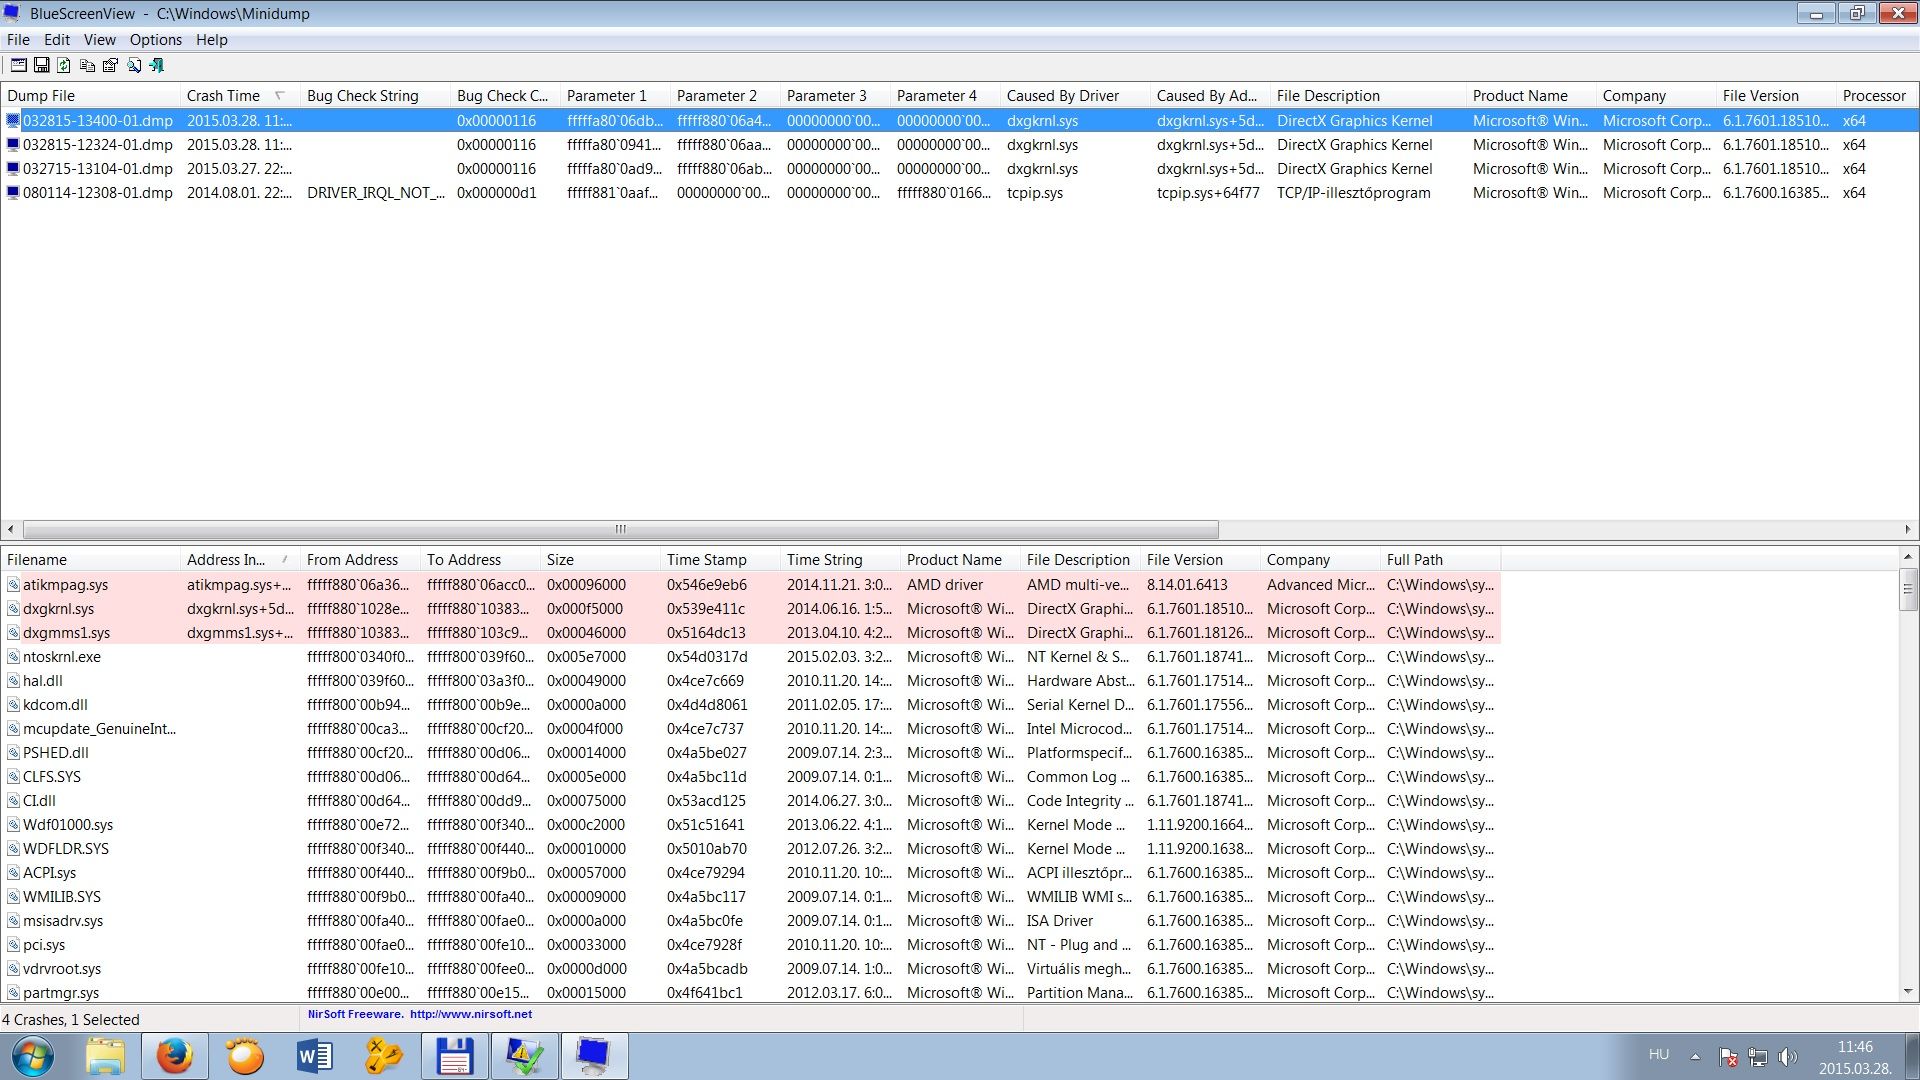This screenshot has height=1080, width=1920.
Task: Select the ACPI.sys row
Action: coord(750,873)
